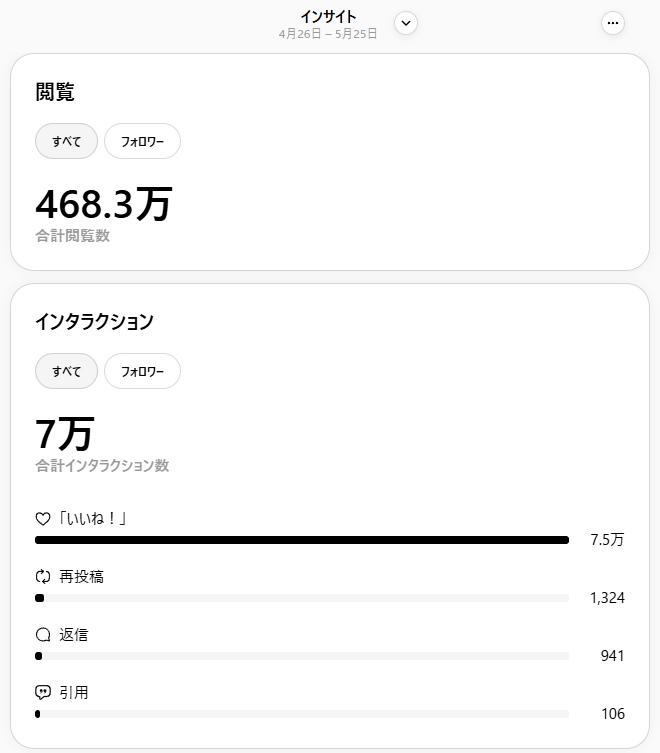Select すべて filter in the インタラクション card
The width and height of the screenshot is (660, 753).
(x=67, y=371)
